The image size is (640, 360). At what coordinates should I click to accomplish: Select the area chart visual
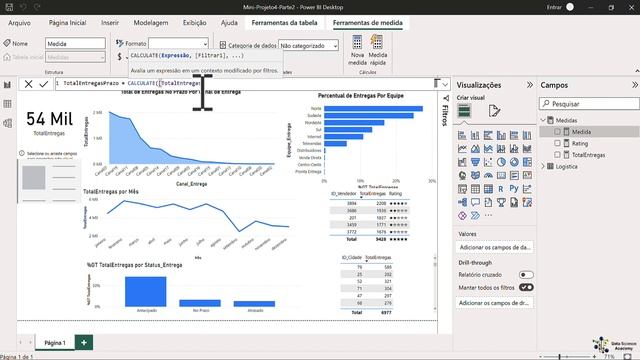(x=475, y=149)
